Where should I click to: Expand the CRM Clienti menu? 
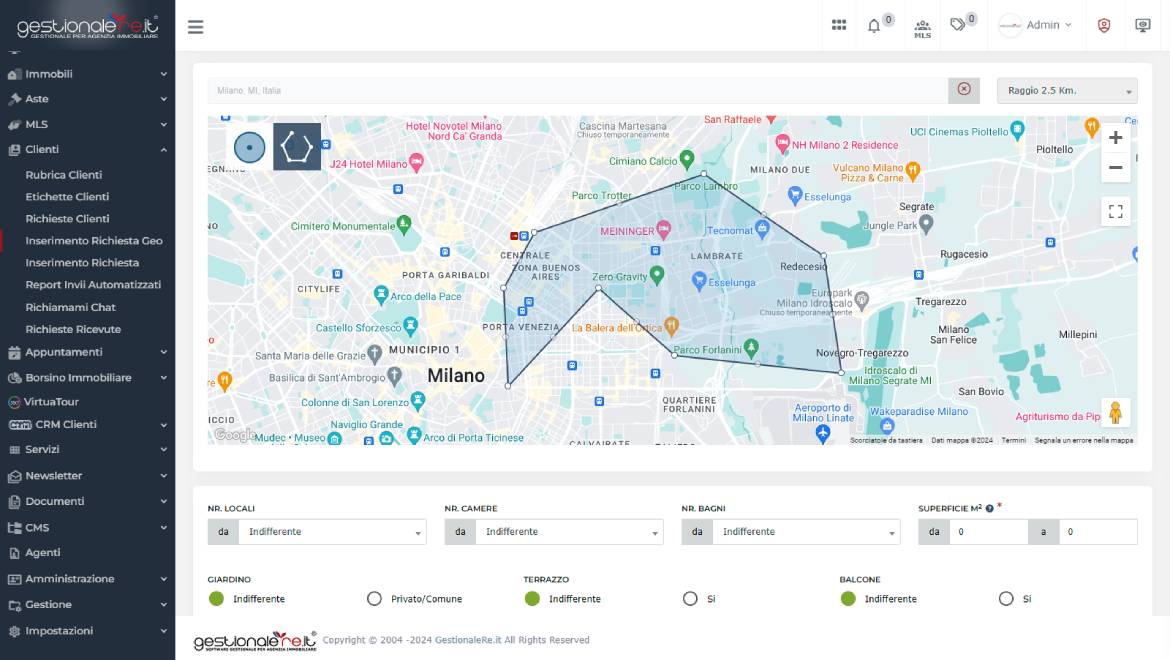pyautogui.click(x=87, y=424)
